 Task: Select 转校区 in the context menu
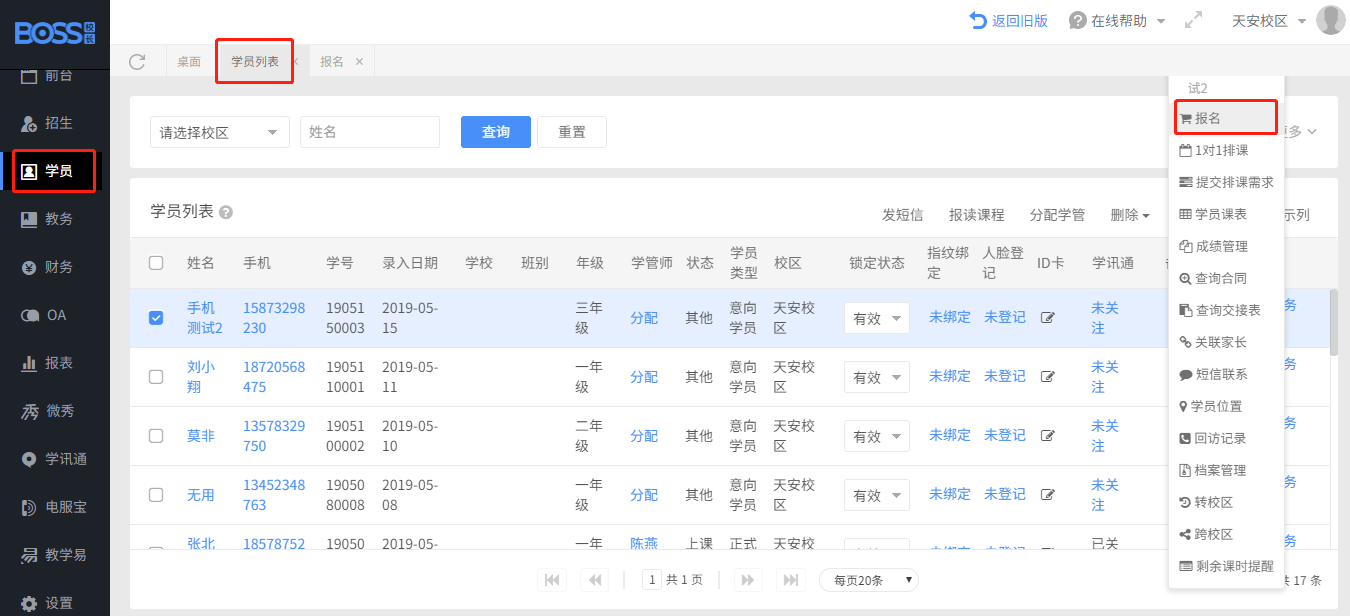point(1226,502)
